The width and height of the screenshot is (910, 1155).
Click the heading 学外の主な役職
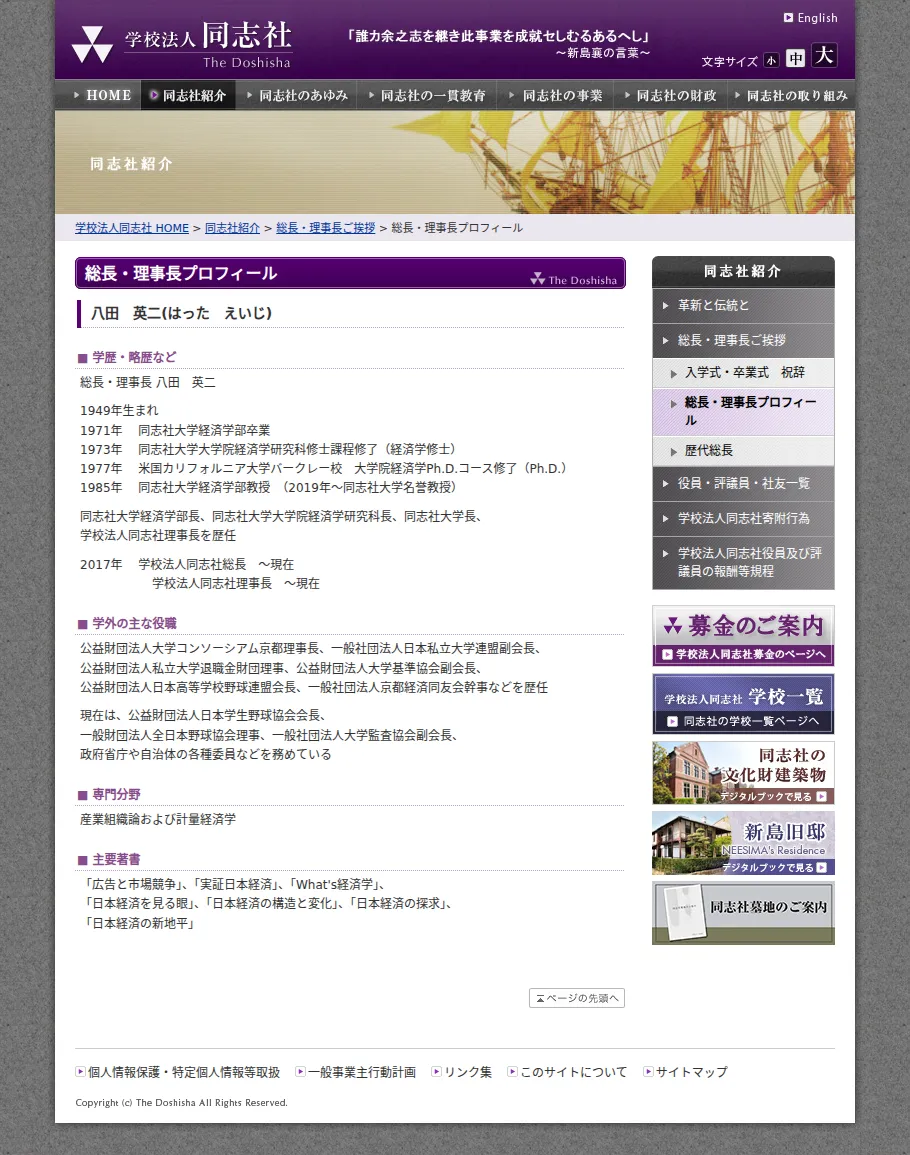point(134,623)
